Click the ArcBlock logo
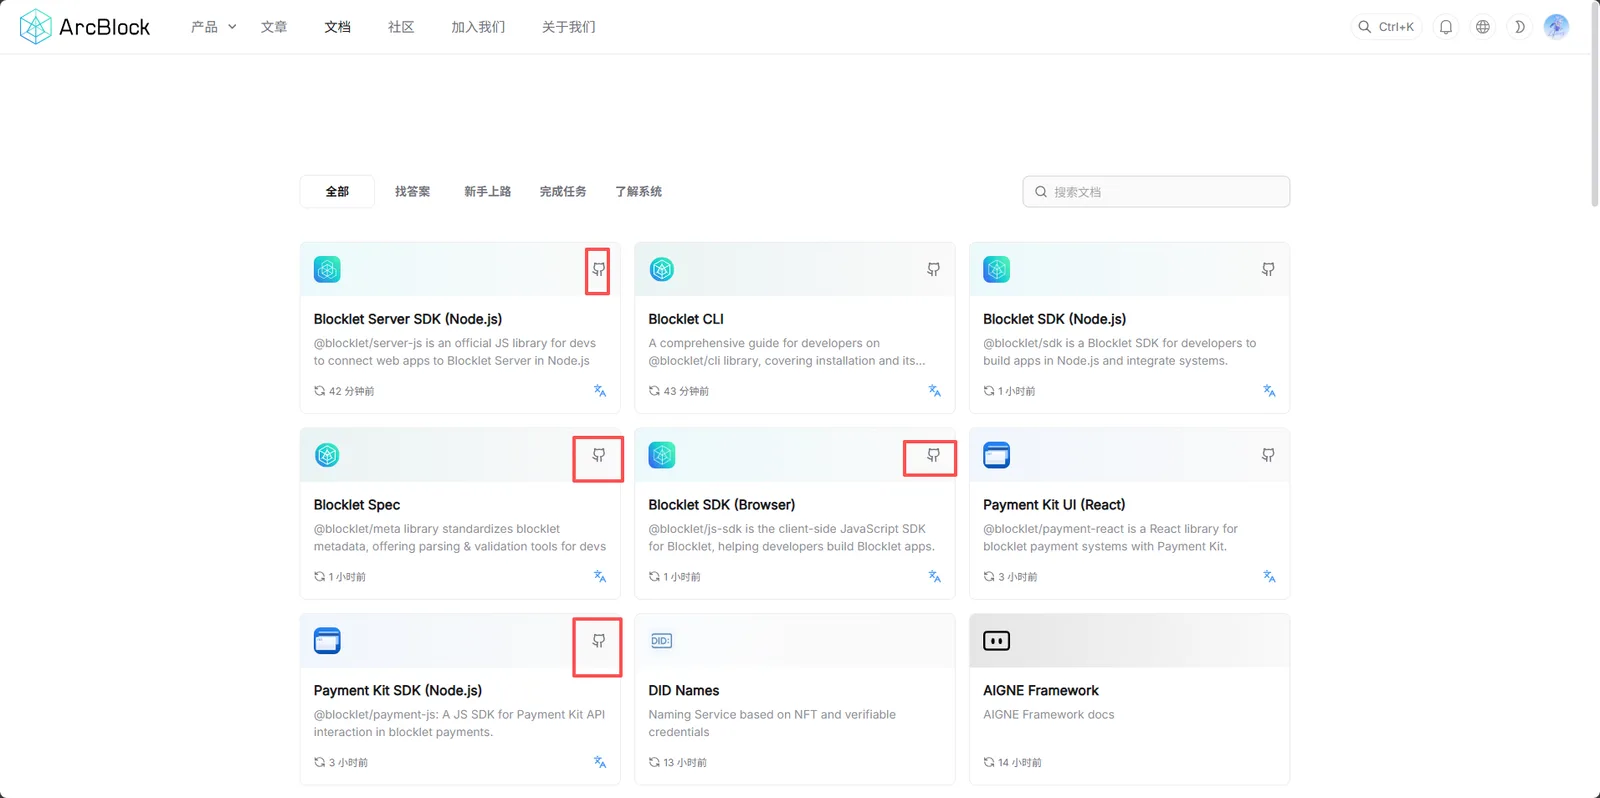Viewport: 1600px width, 798px height. coord(85,27)
